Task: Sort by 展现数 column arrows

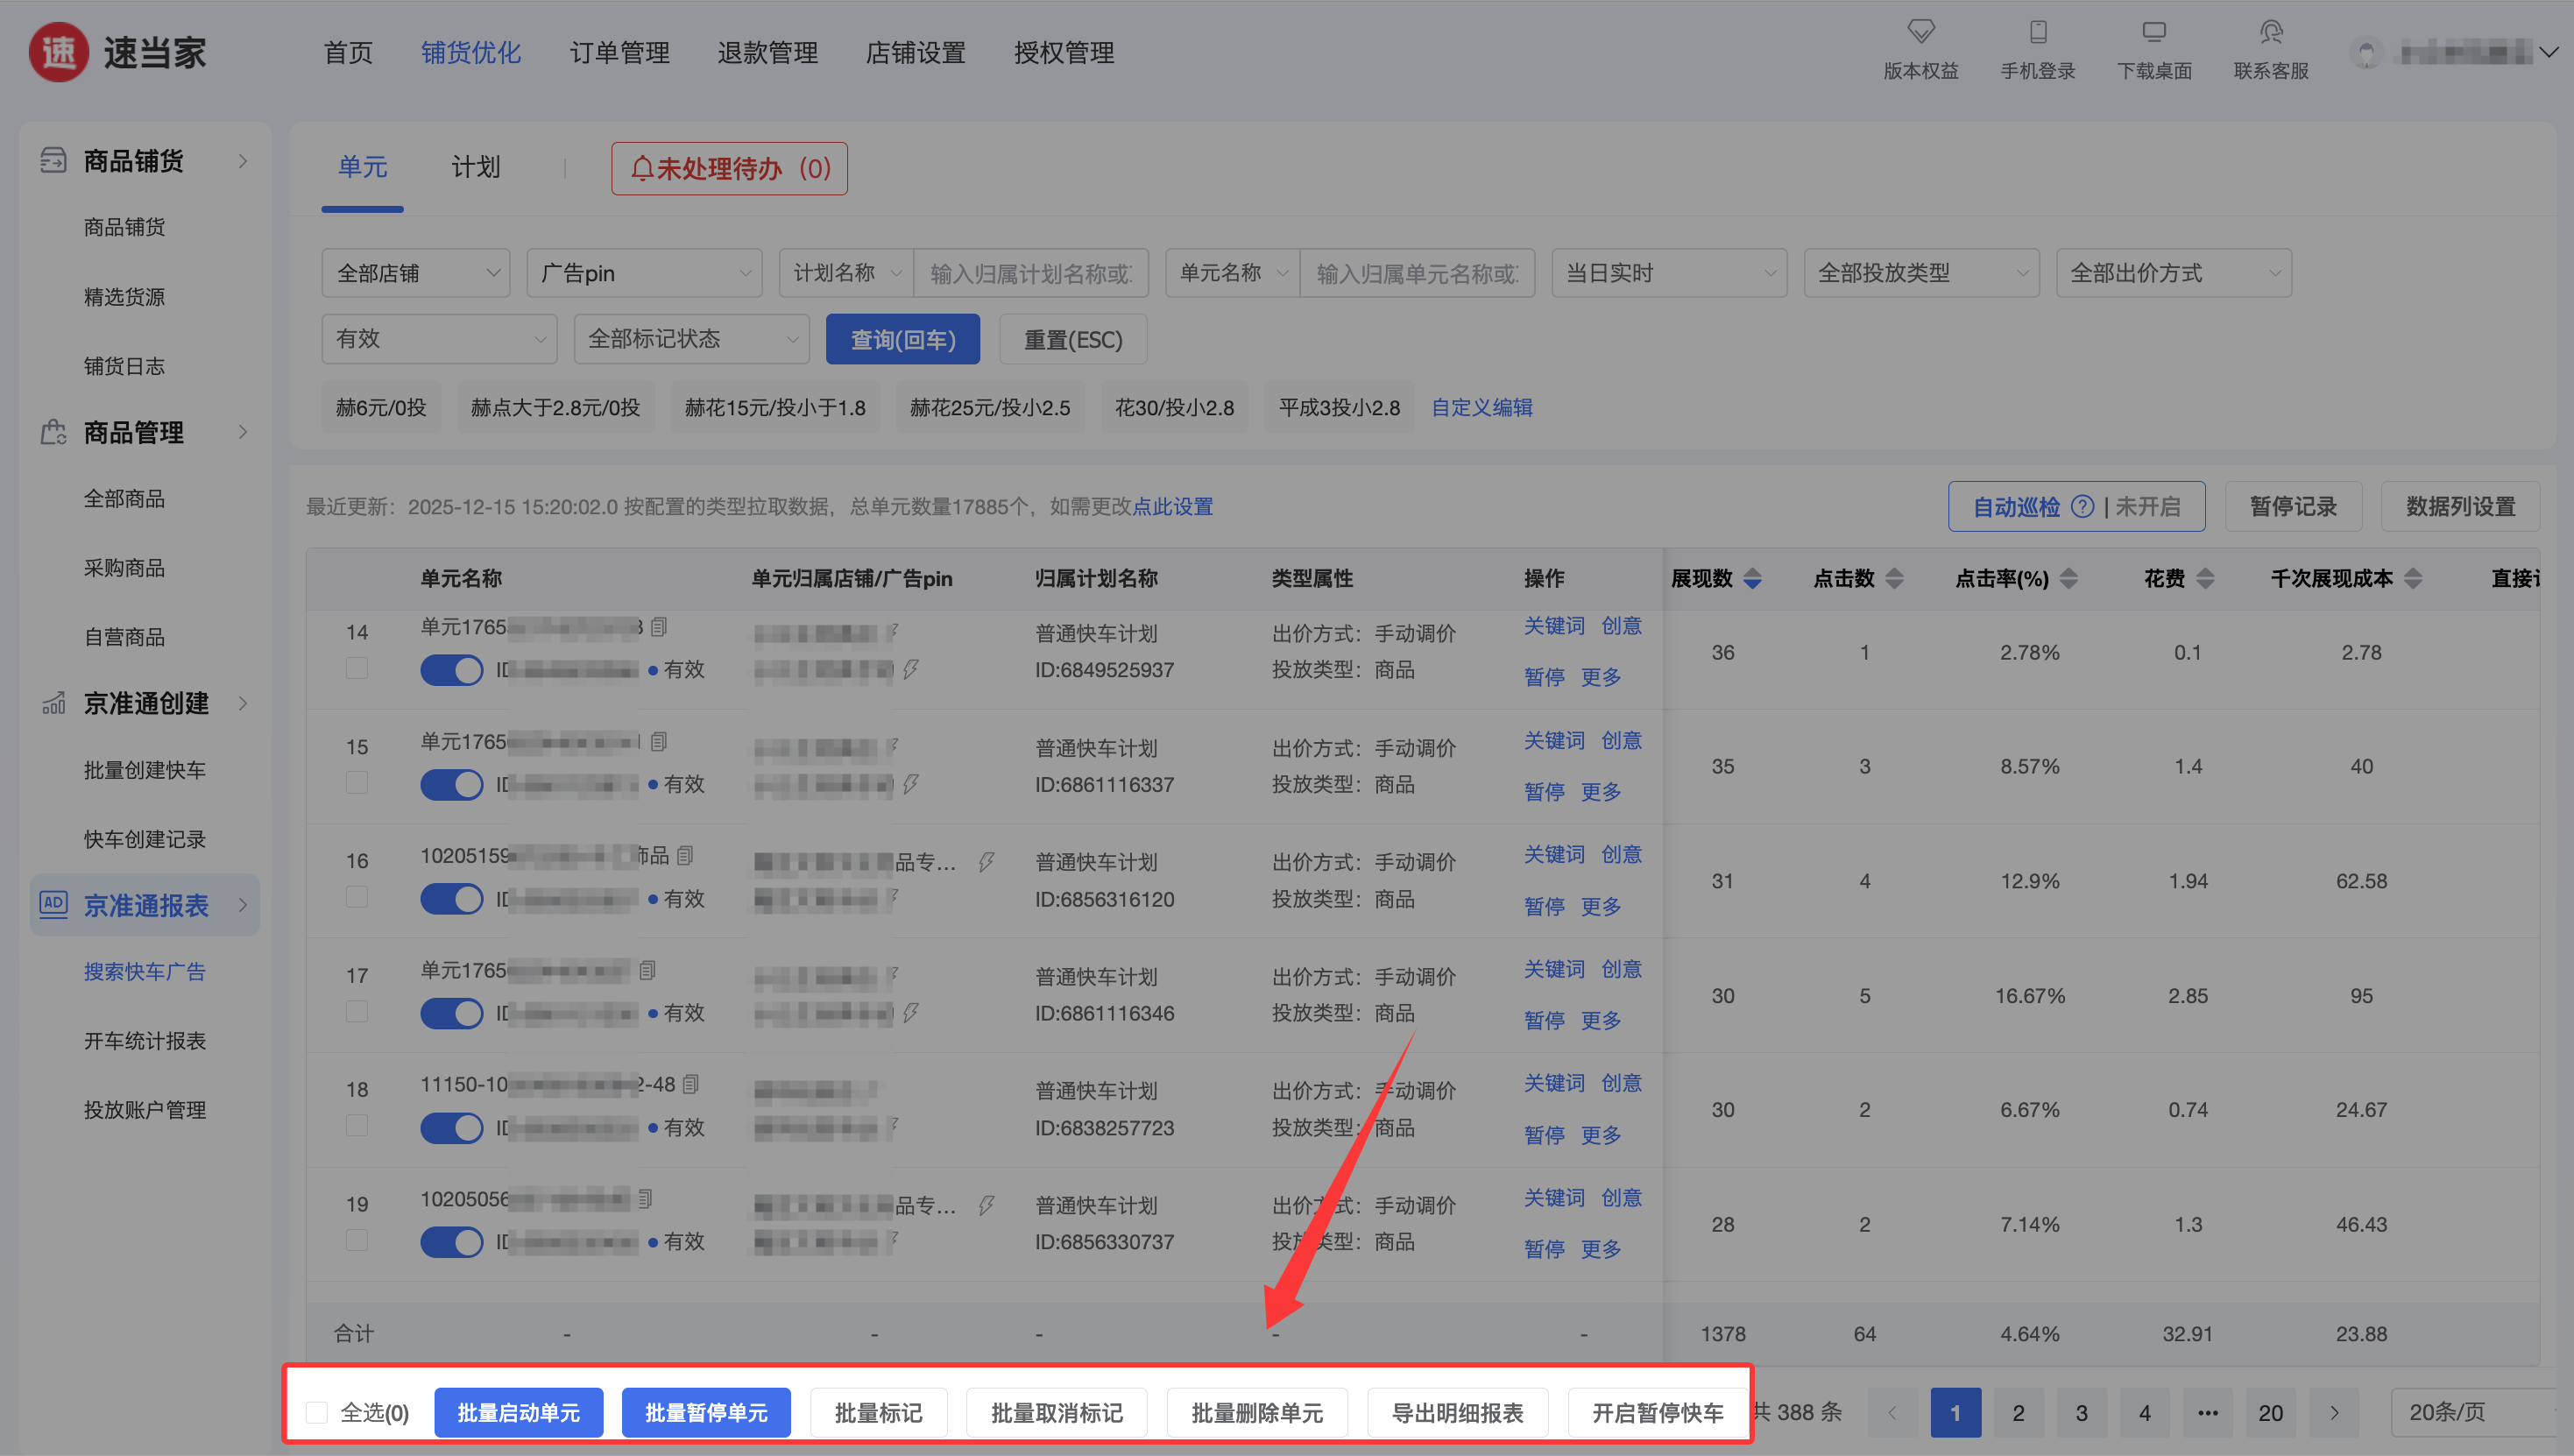Action: 1752,579
